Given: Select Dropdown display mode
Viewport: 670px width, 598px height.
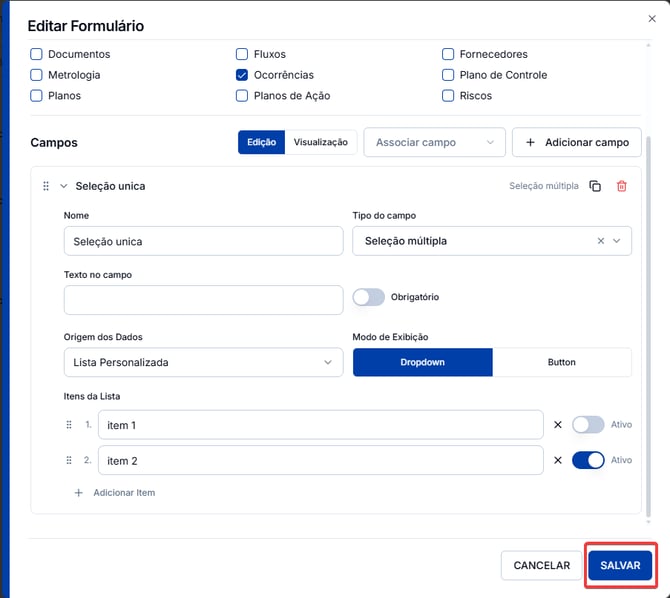Looking at the screenshot, I should click(x=423, y=362).
